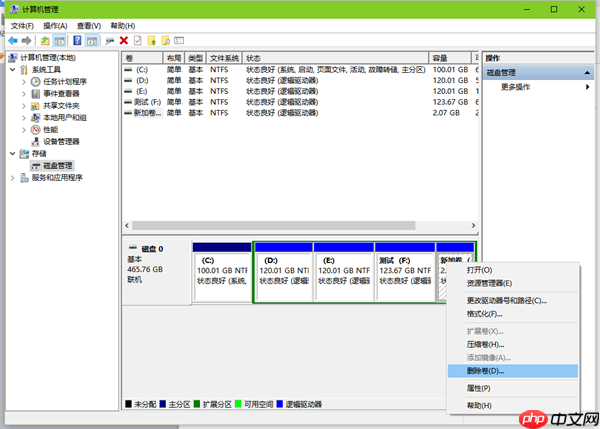The width and height of the screenshot is (600, 429).
Task: Expand the 共享文件夹 node
Action: pyautogui.click(x=24, y=106)
